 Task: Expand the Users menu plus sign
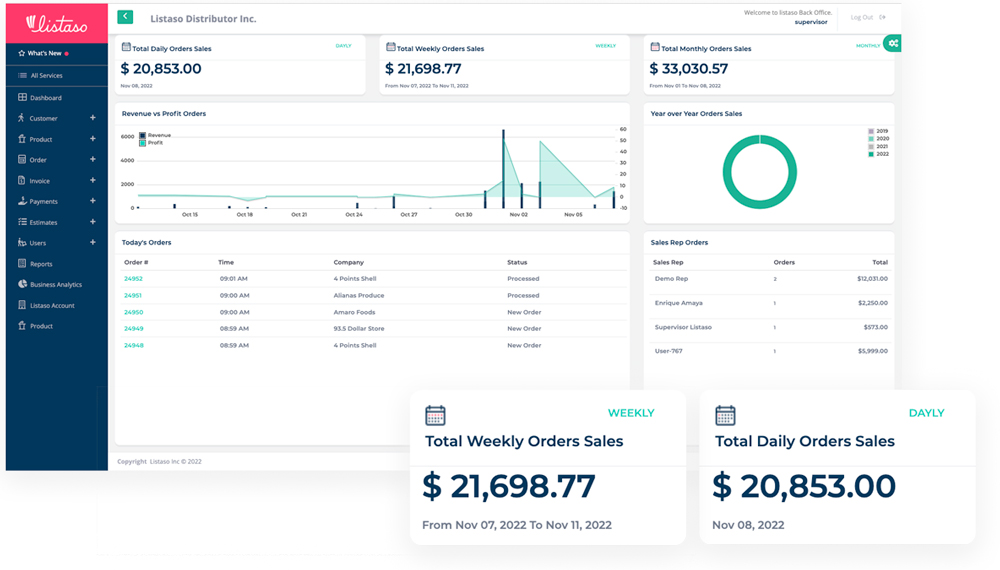point(92,242)
